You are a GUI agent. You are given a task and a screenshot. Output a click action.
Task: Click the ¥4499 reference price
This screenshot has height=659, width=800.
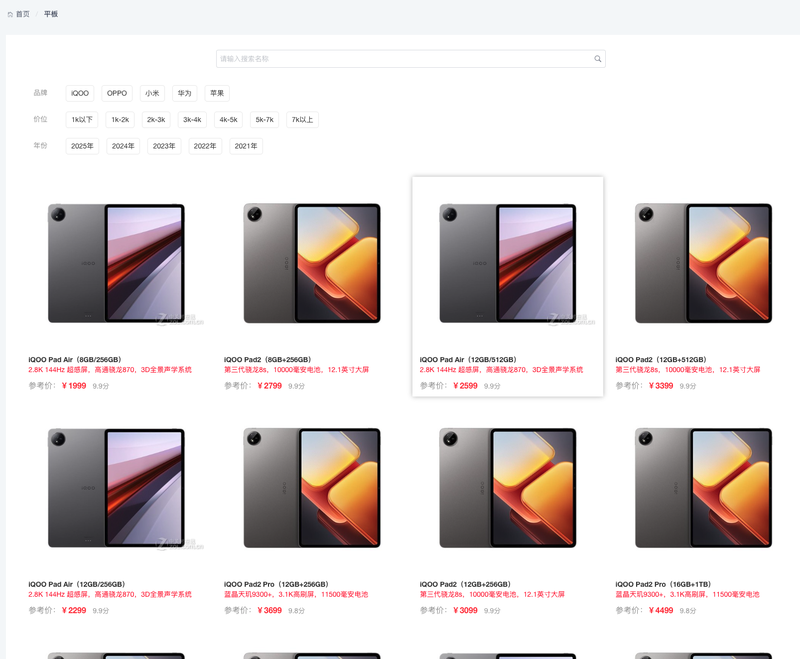tap(661, 610)
